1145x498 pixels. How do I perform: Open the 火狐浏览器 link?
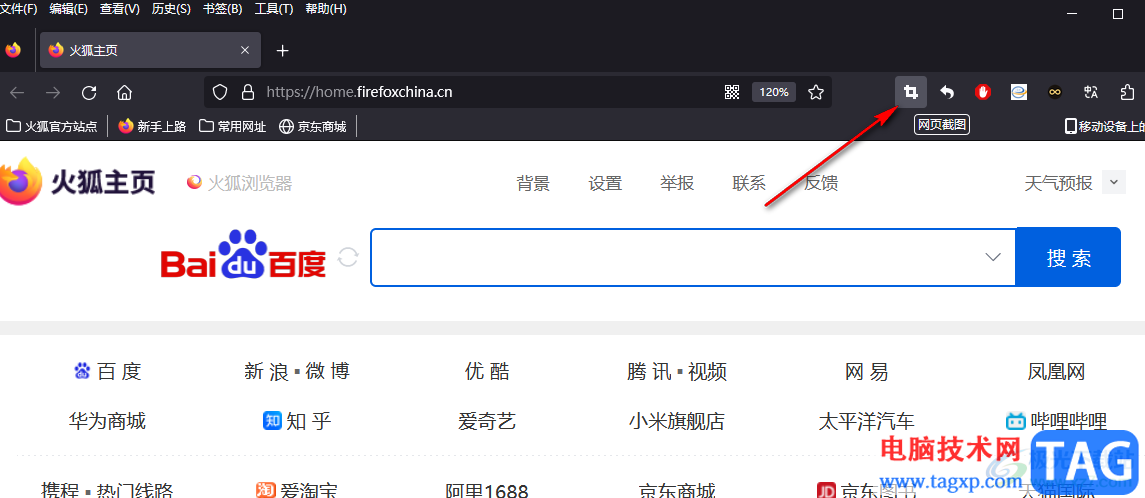pos(240,183)
